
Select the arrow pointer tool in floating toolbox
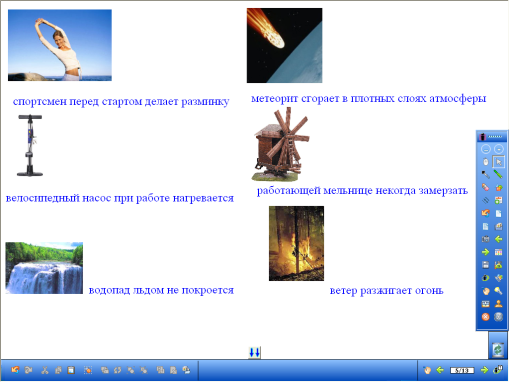click(x=498, y=162)
